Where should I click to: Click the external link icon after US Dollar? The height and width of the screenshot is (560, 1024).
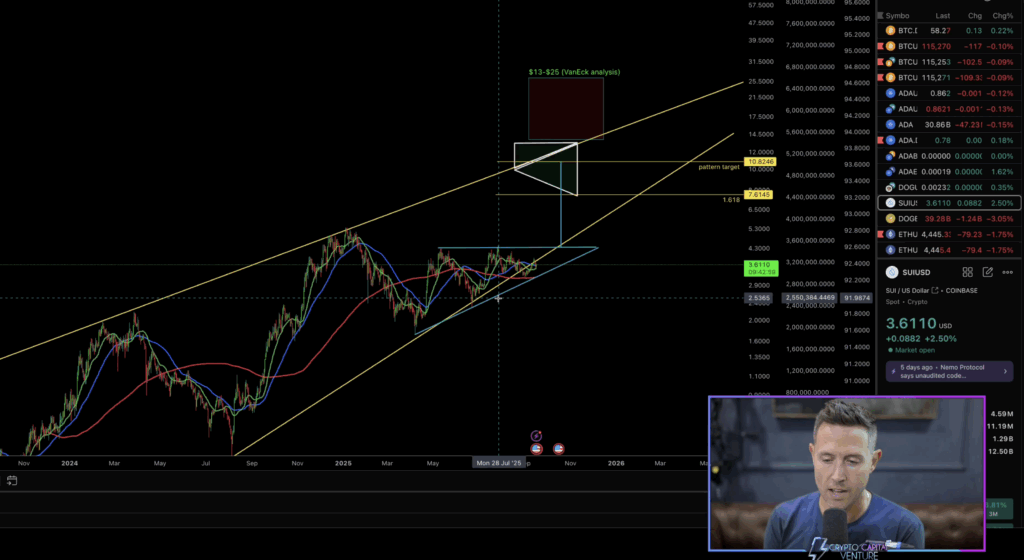tap(936, 291)
